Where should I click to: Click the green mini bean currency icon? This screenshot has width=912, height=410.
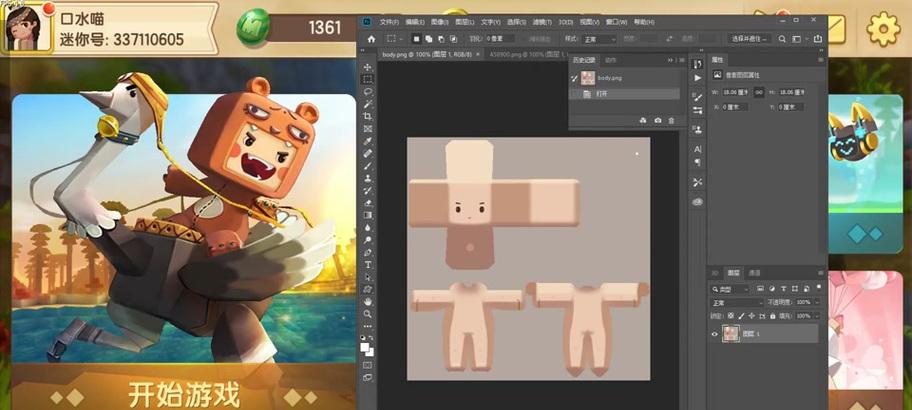point(253,27)
